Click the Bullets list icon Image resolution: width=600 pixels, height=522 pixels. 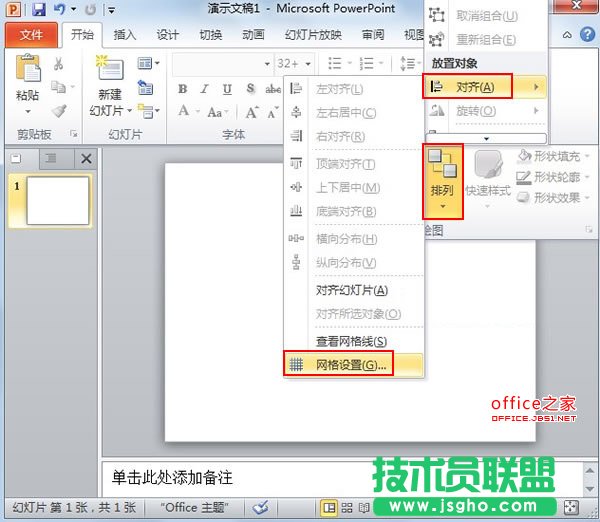(x=335, y=63)
